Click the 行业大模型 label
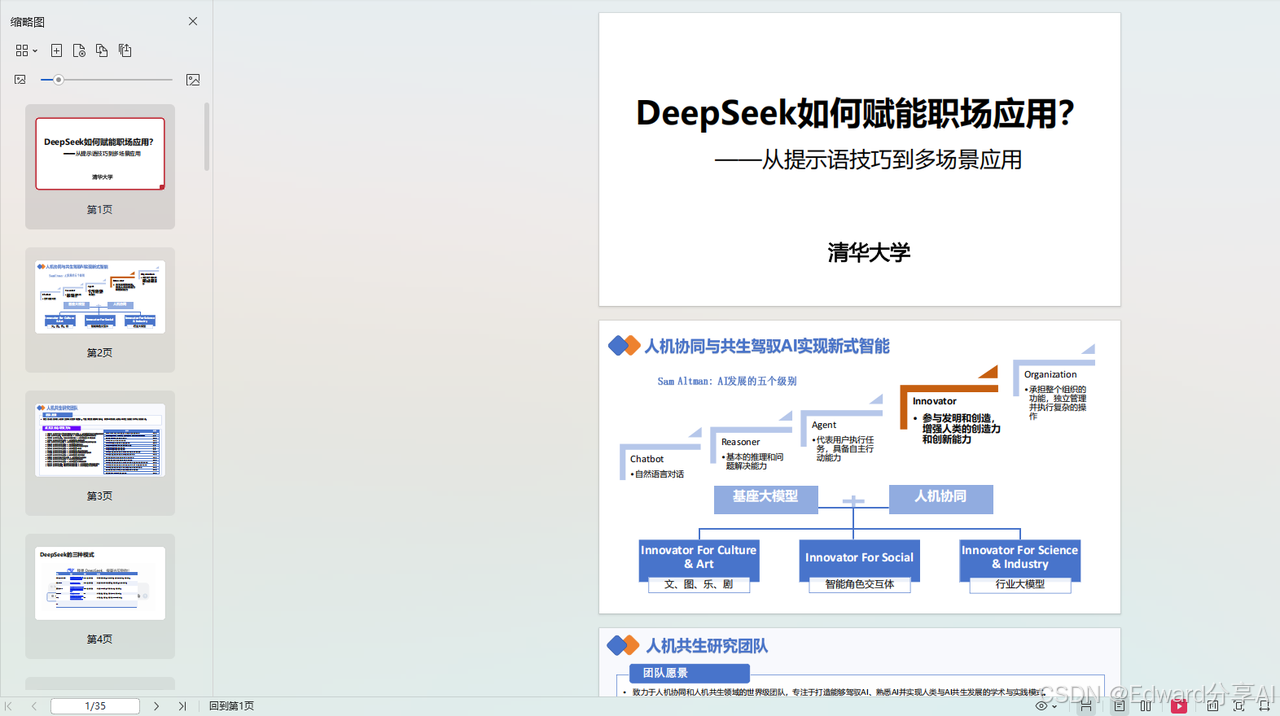 [x=1020, y=584]
